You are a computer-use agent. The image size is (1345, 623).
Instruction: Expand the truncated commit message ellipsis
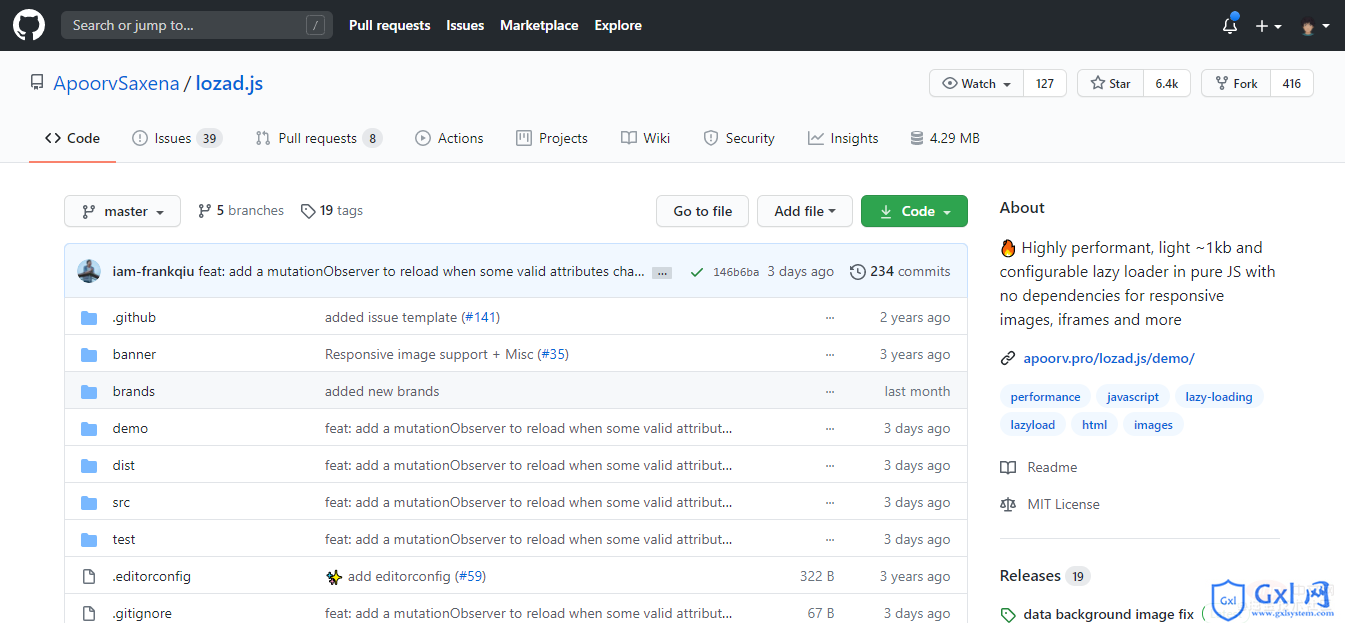coord(662,272)
